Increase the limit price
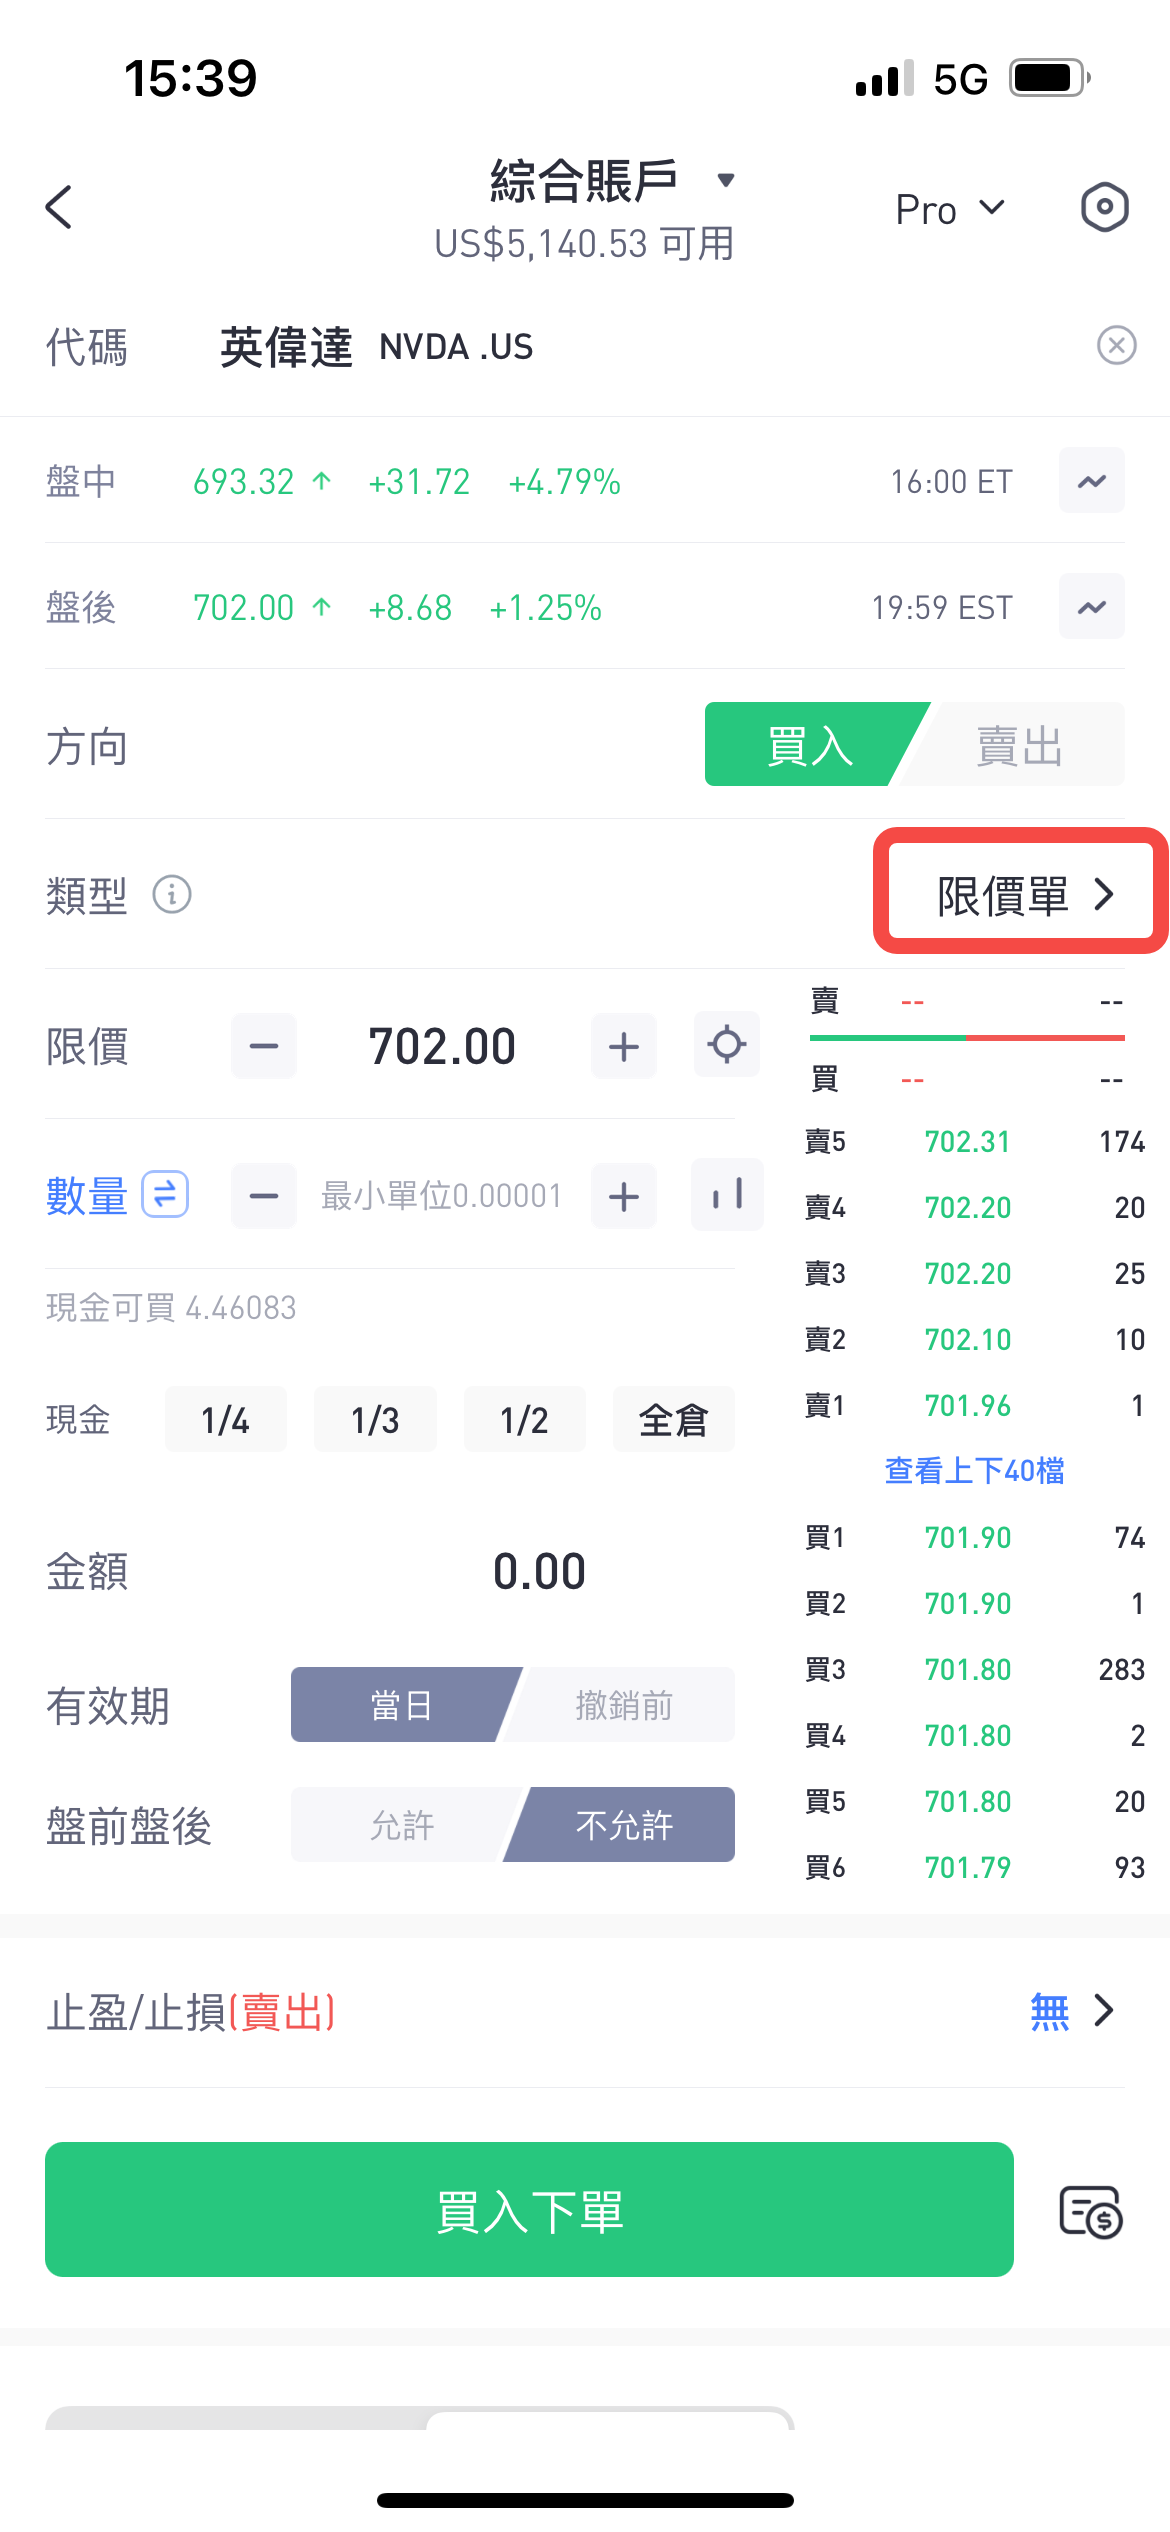Viewport: 1170px width, 2532px height. [x=624, y=1046]
